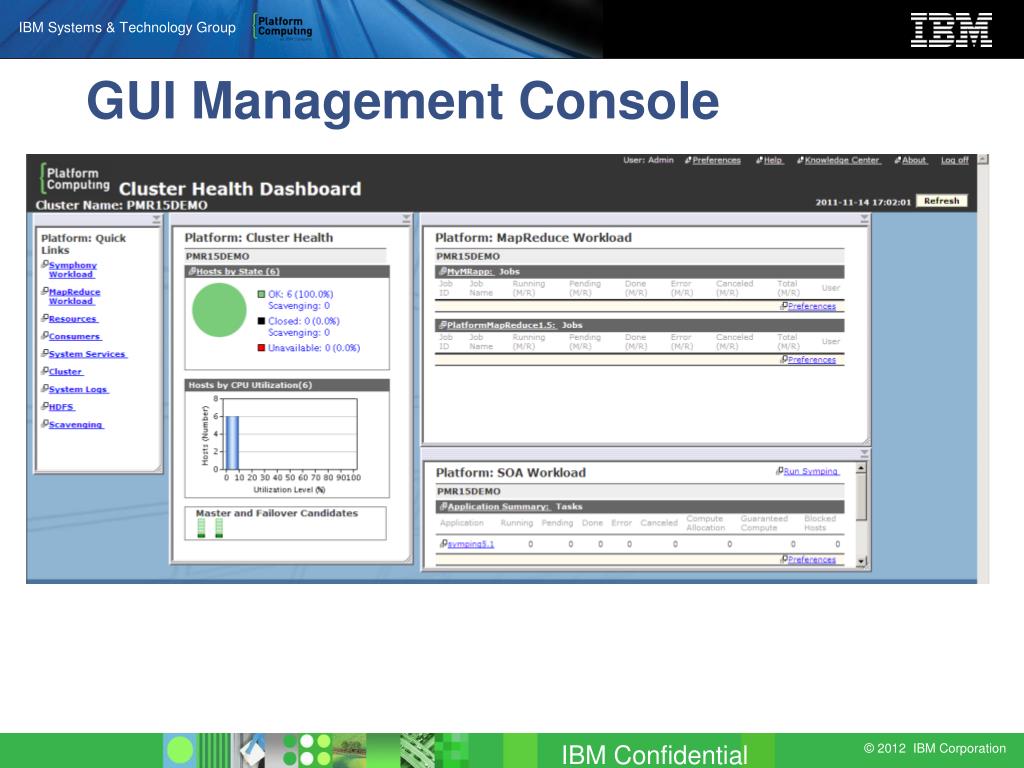Click the green Hosts by State pie chart
The width and height of the screenshot is (1024, 768).
click(219, 310)
